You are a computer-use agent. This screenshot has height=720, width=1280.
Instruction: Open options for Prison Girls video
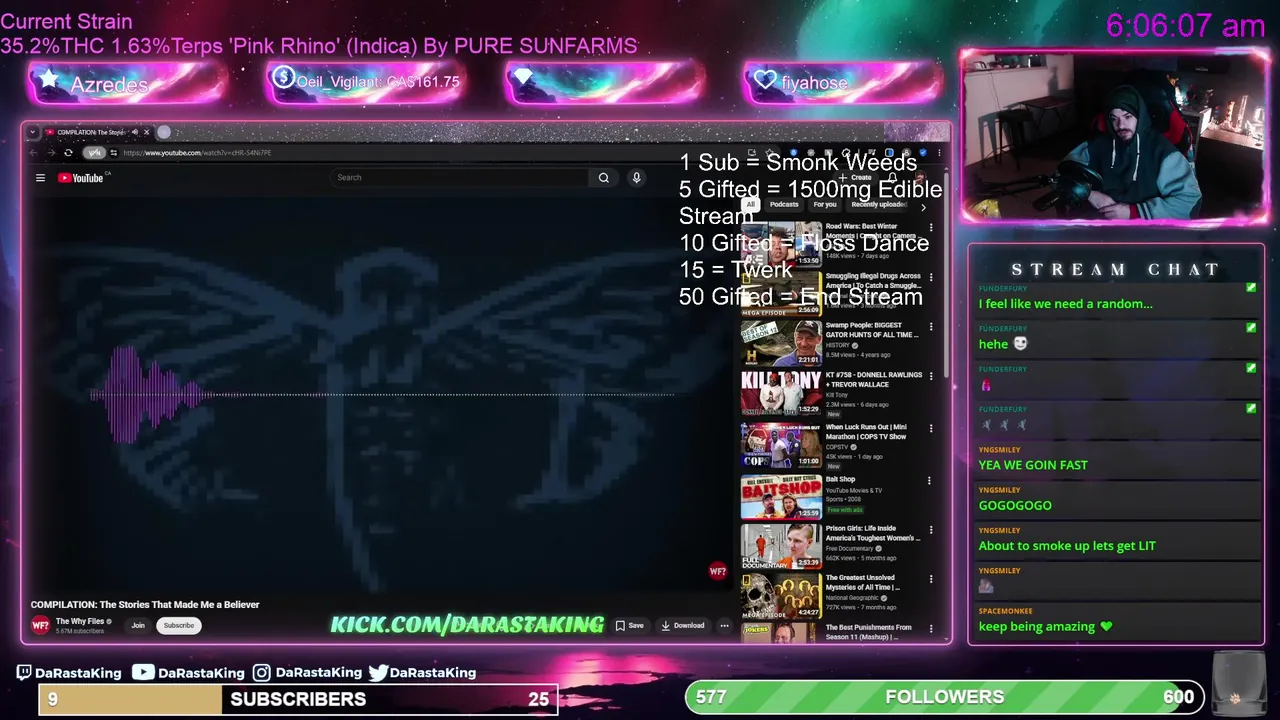931,530
